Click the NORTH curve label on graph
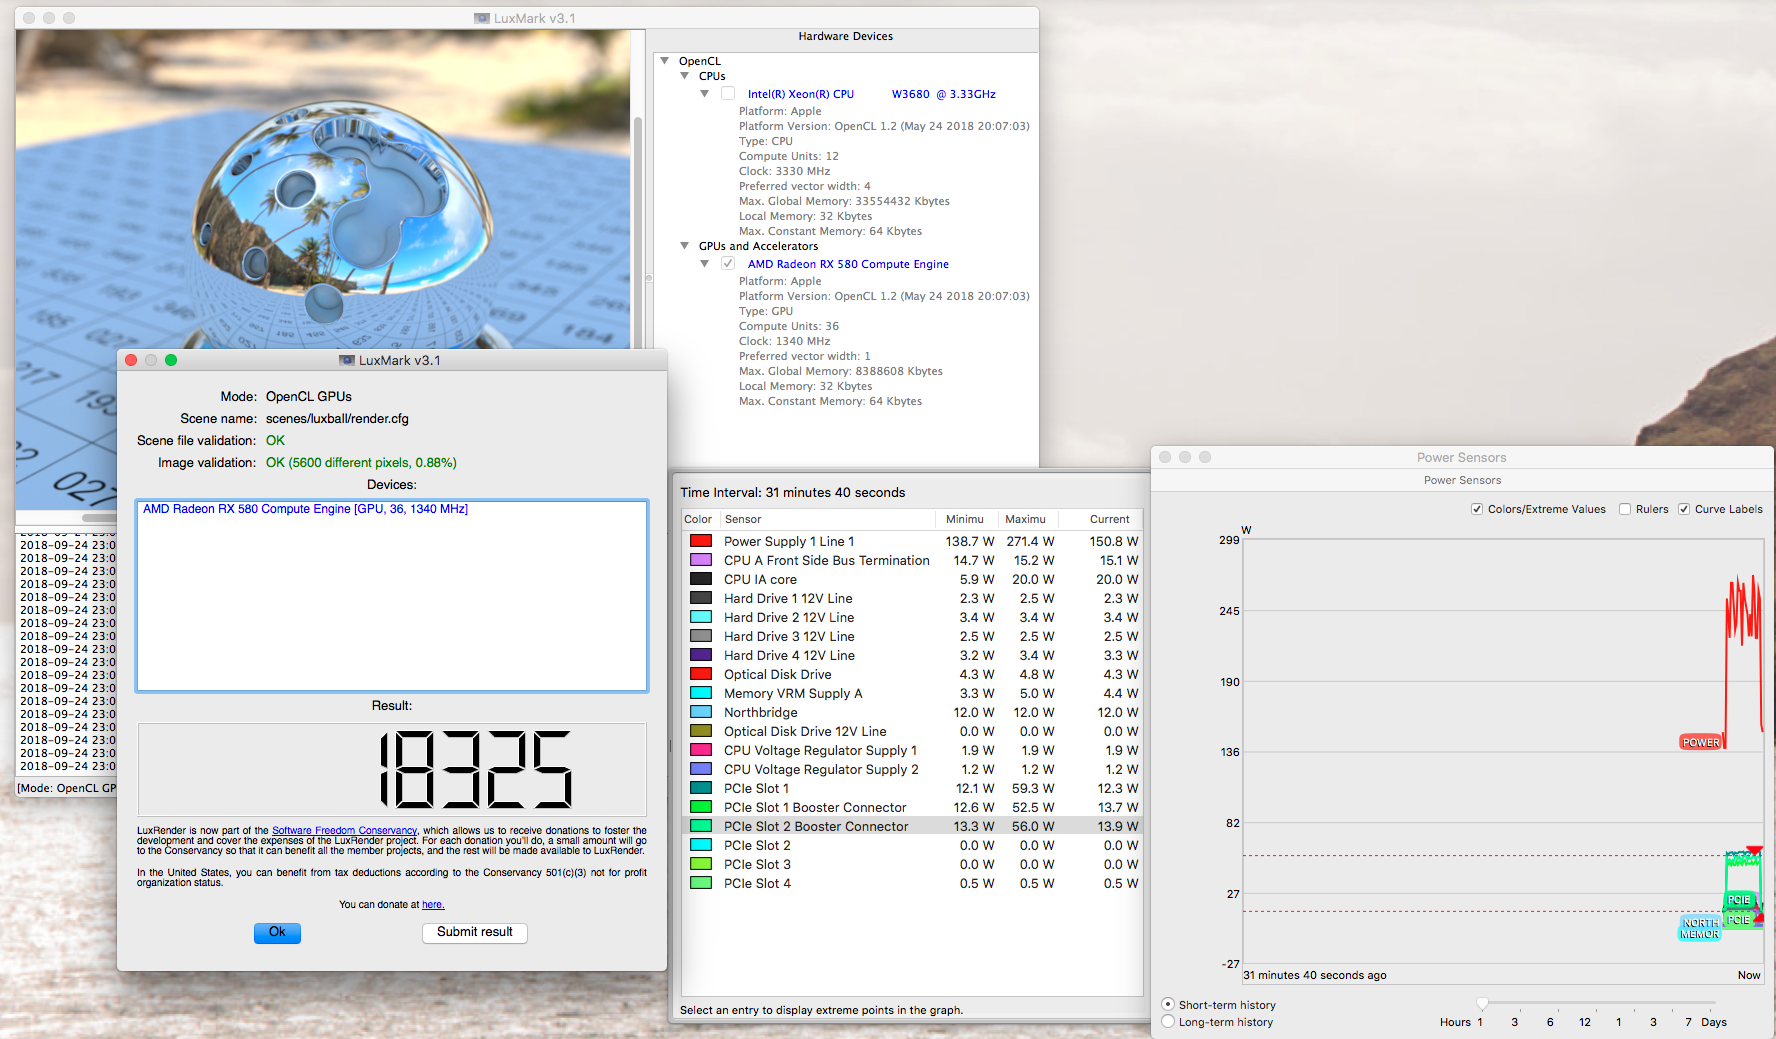 tap(1699, 922)
